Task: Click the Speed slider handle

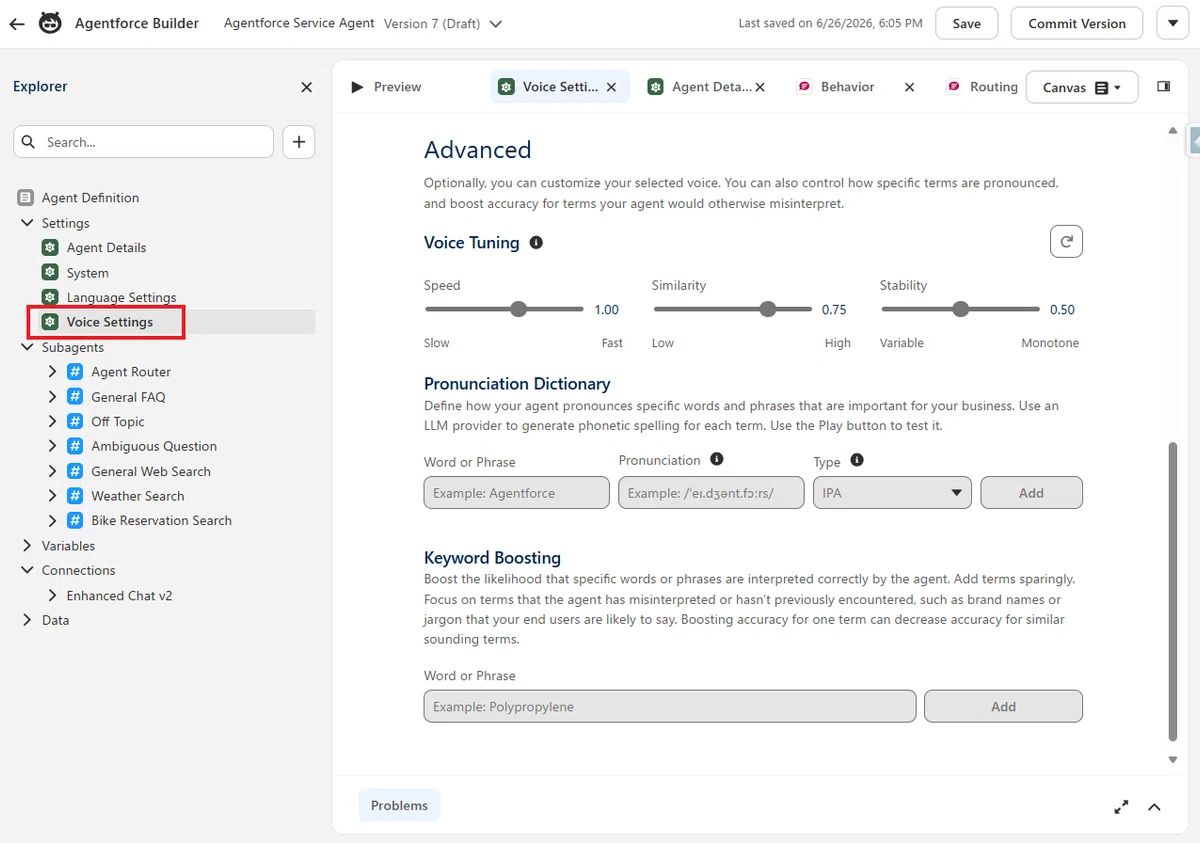Action: click(518, 309)
